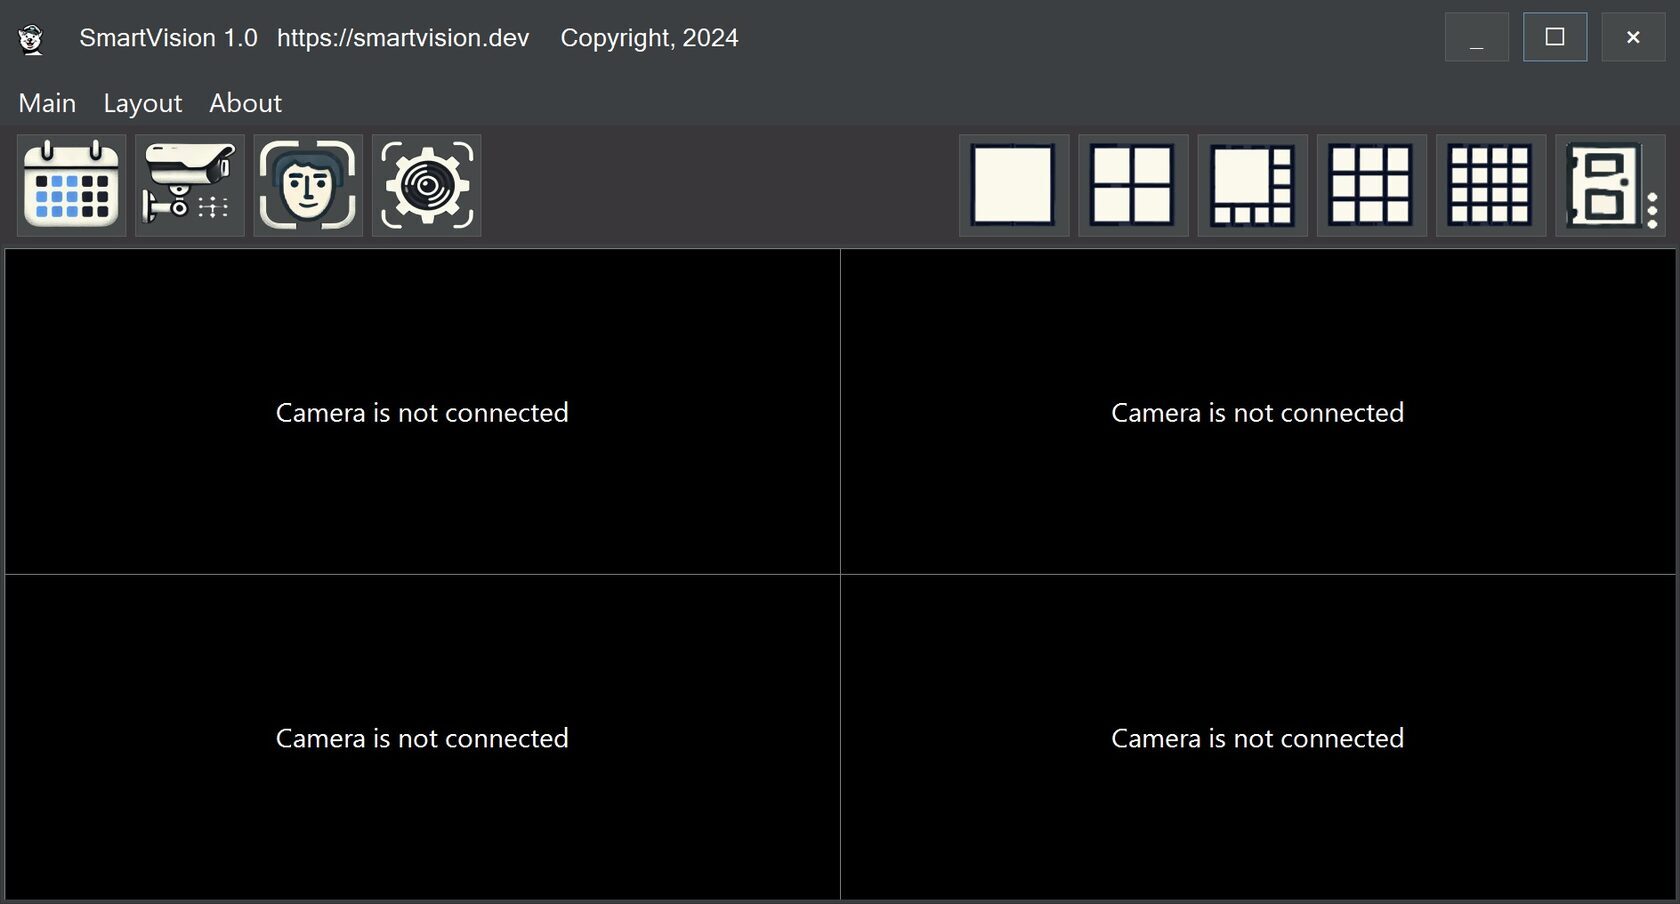The height and width of the screenshot is (904, 1680).
Task: Select the top-left disconnected camera pane
Action: tap(420, 412)
